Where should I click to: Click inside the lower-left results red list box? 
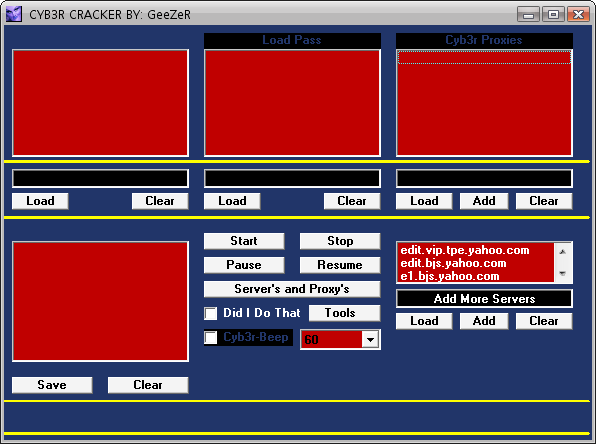(100, 301)
